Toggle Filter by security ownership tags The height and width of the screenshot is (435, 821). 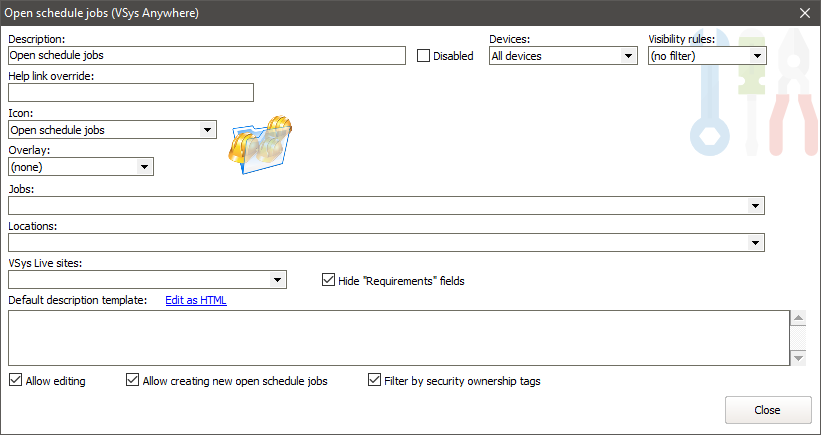coord(375,380)
